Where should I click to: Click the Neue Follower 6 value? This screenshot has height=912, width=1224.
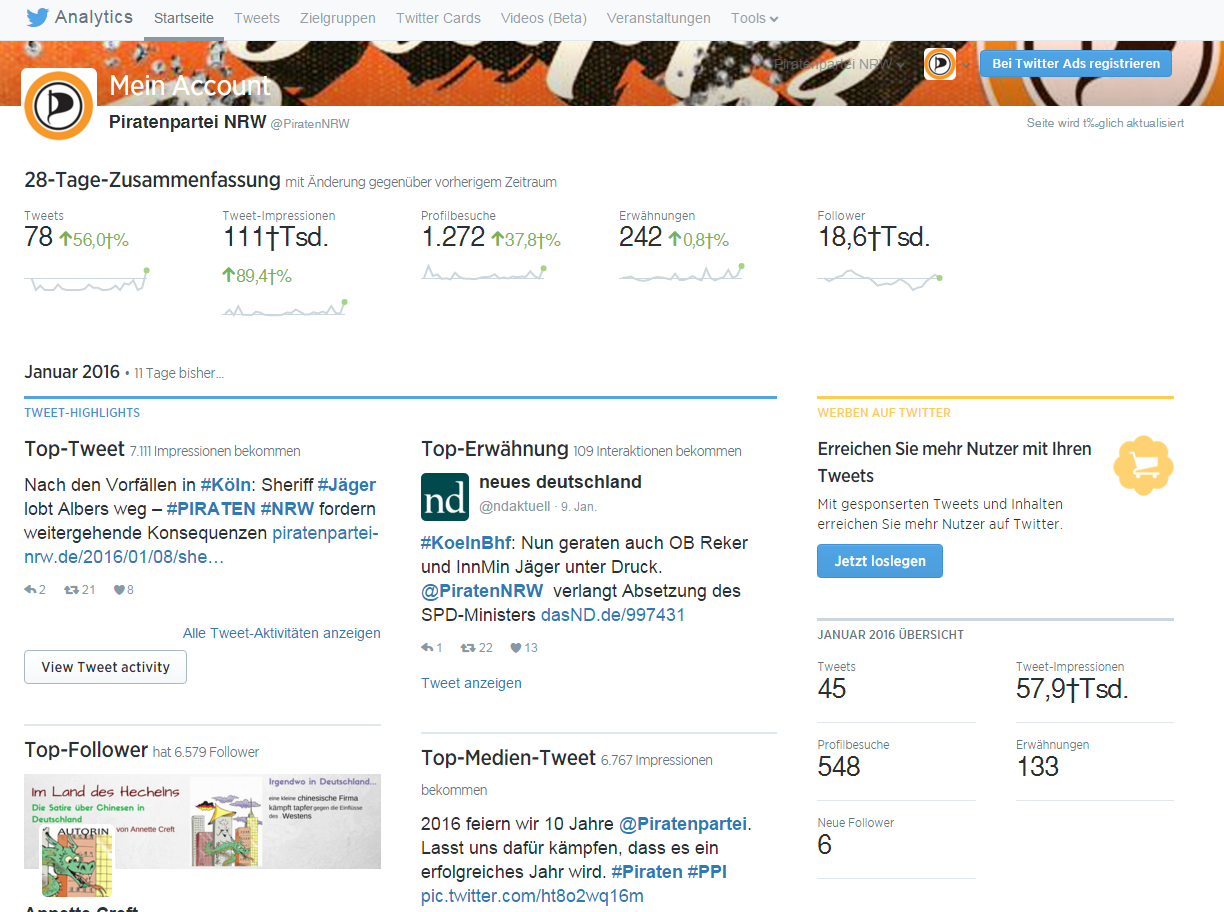tap(824, 845)
